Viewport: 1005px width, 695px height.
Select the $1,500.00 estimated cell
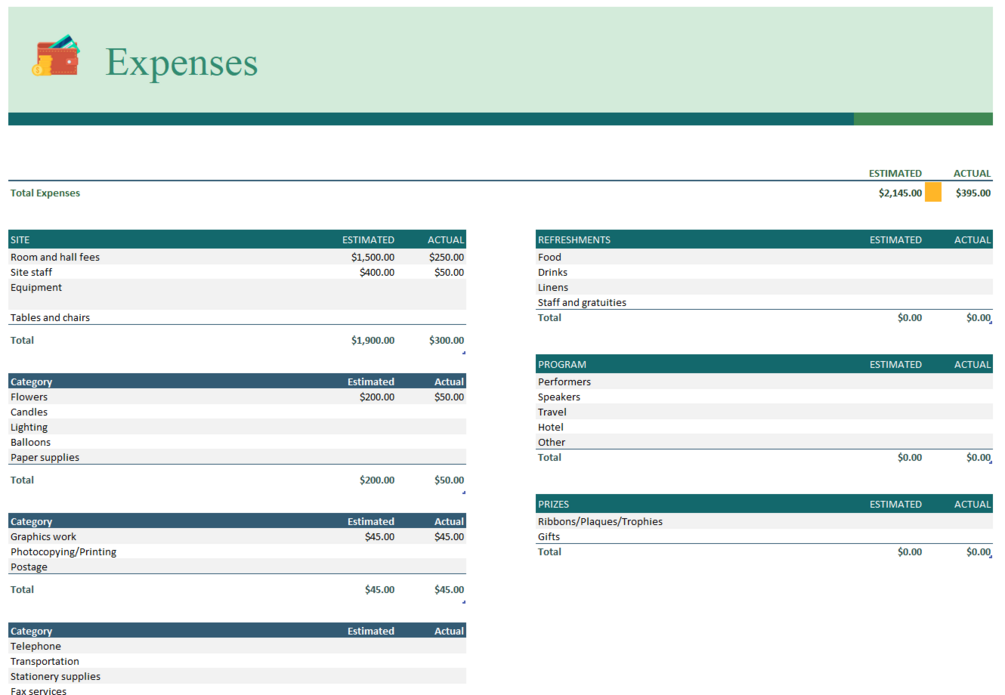(x=372, y=257)
